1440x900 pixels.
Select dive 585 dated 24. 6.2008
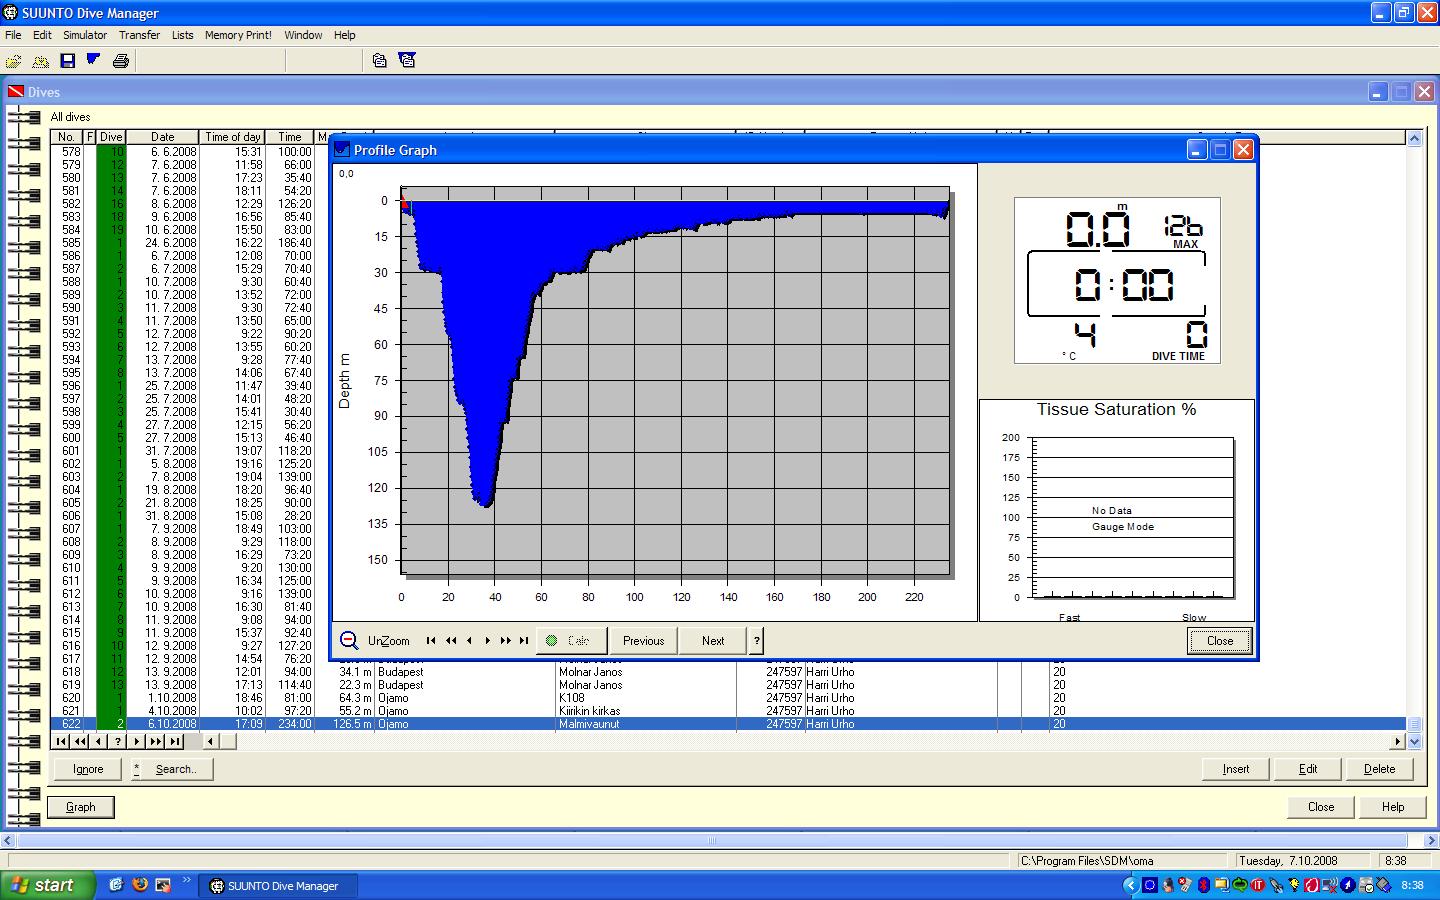(190, 243)
